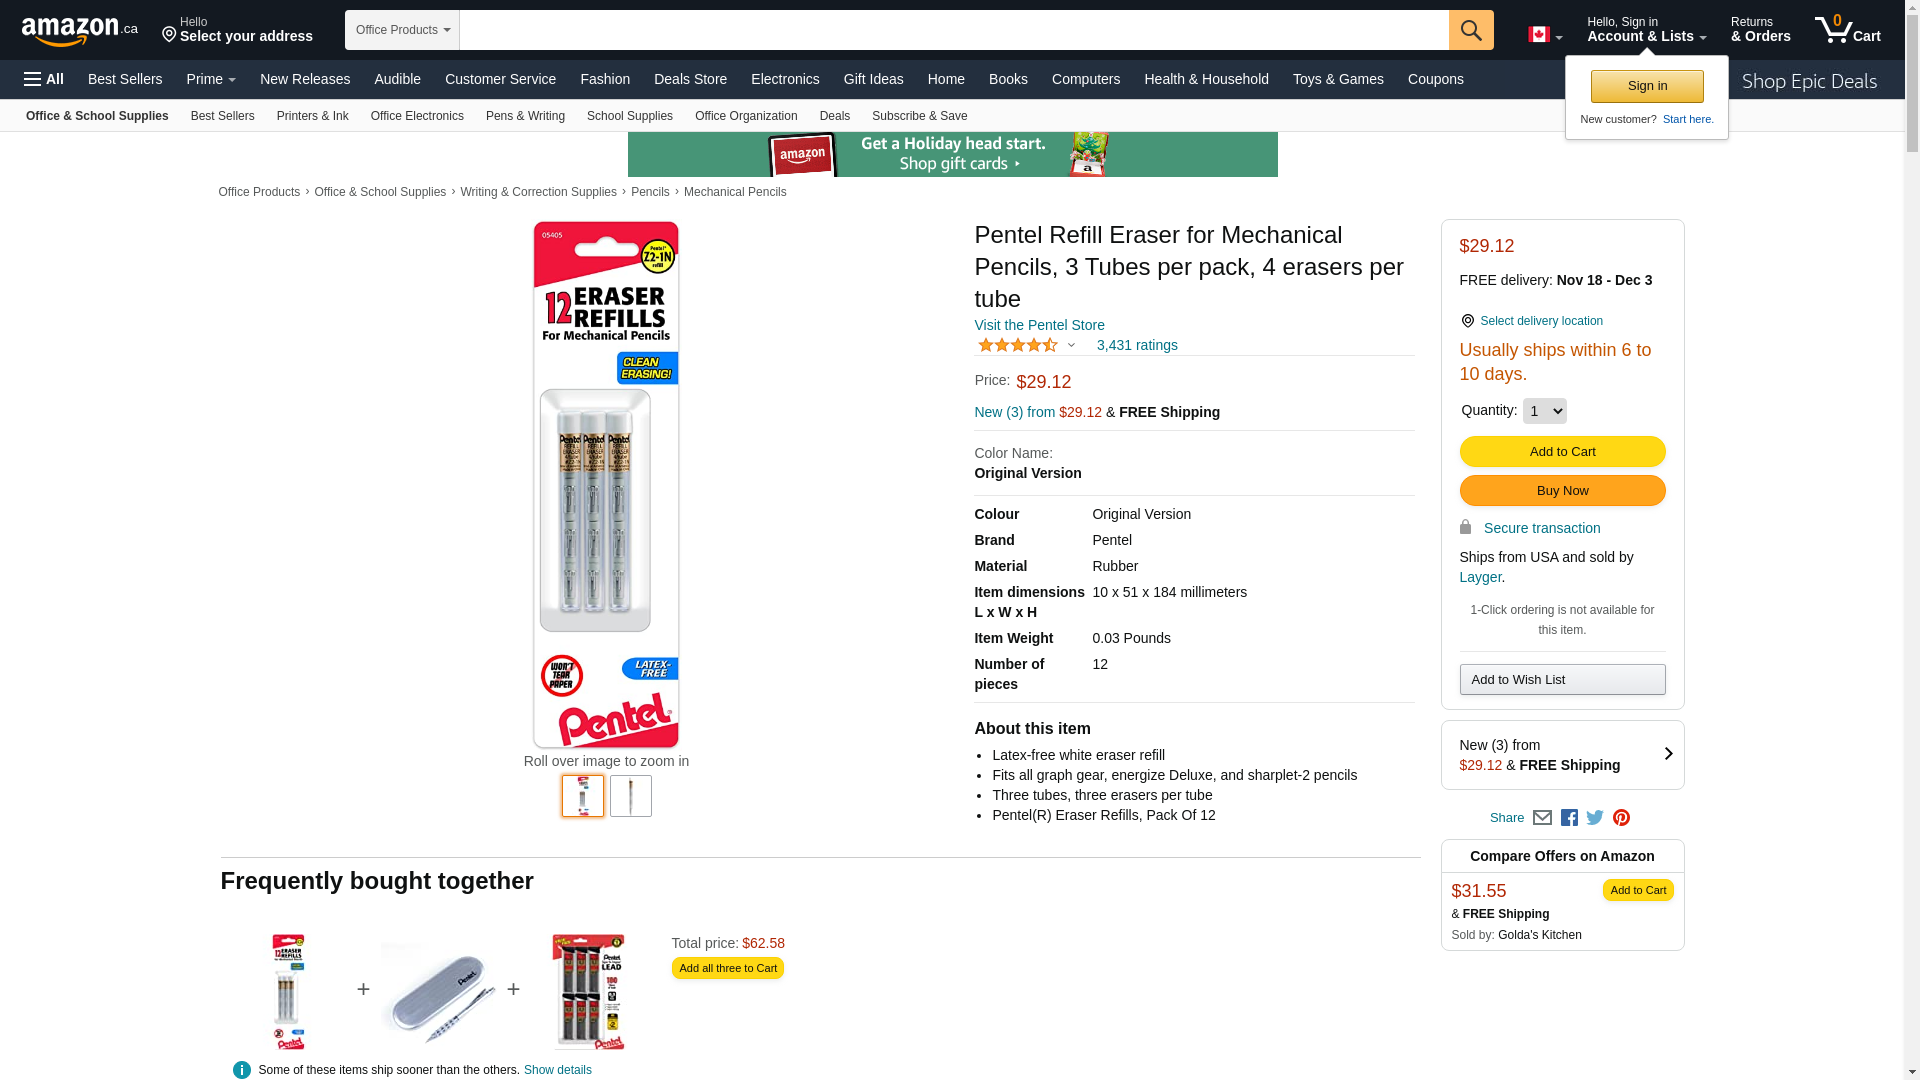
Task: Open the All hamburger menu
Action: click(44, 79)
